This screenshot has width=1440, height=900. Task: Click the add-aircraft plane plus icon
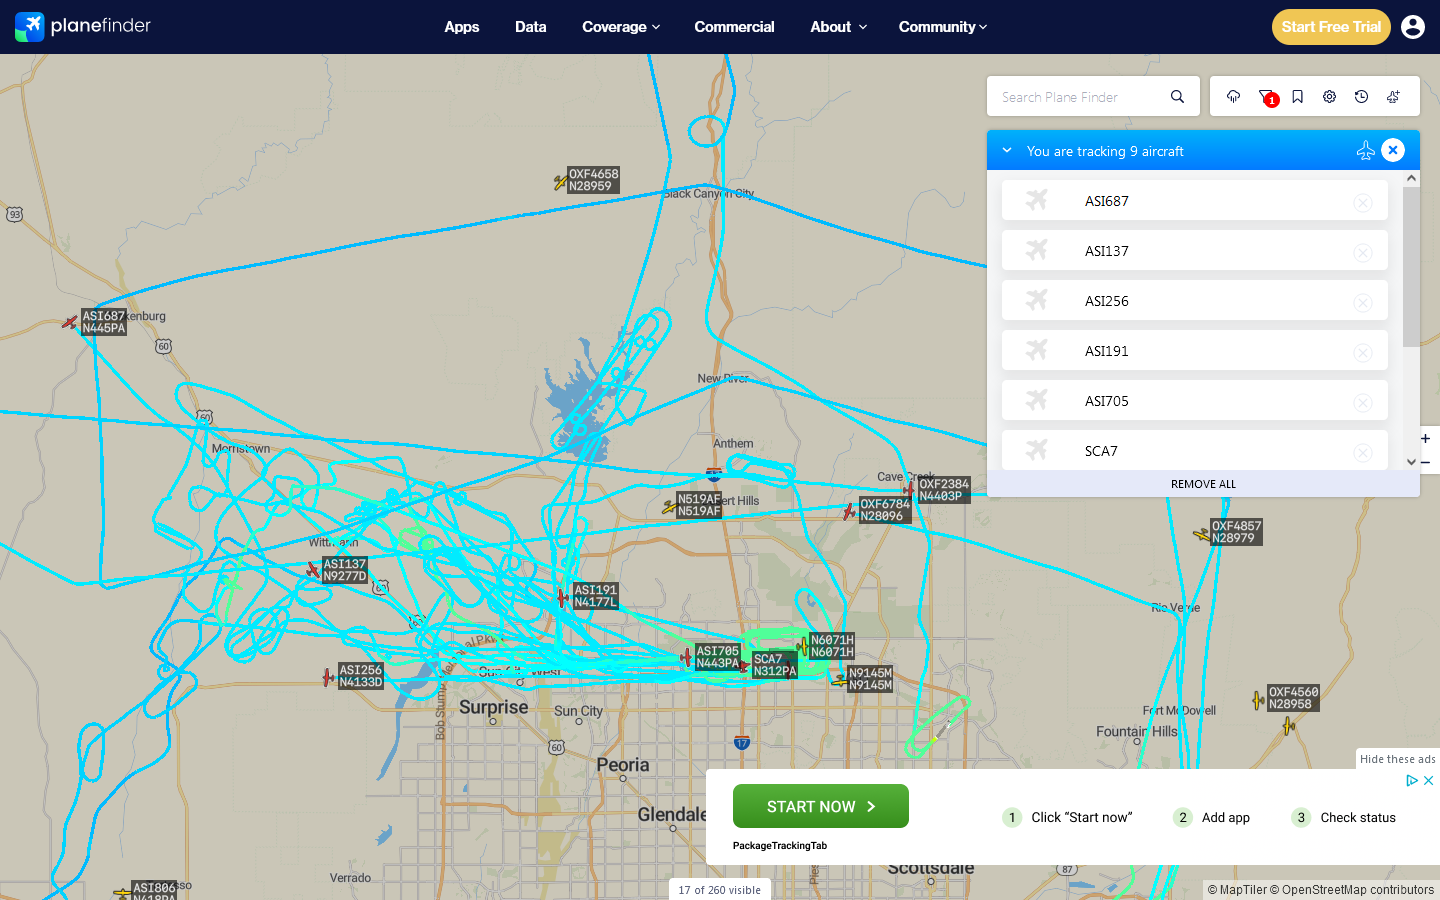point(1393,97)
